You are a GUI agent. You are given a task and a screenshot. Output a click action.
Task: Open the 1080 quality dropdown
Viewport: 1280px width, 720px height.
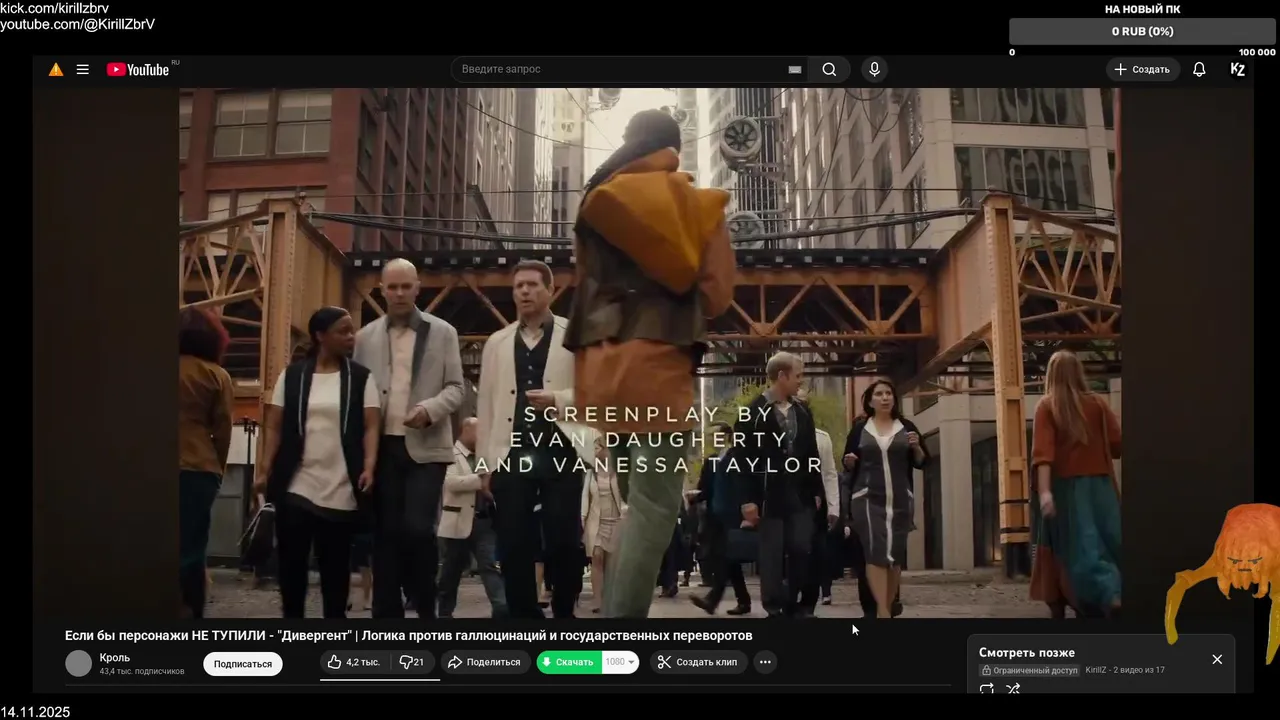coord(620,662)
